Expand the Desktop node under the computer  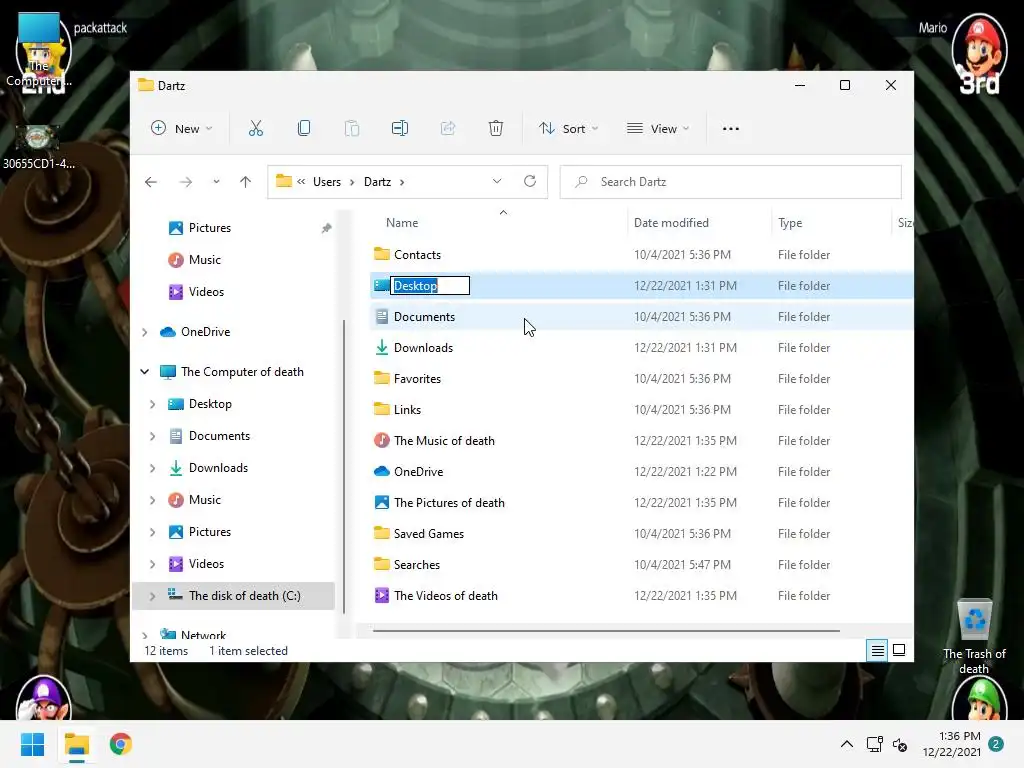[152, 404]
